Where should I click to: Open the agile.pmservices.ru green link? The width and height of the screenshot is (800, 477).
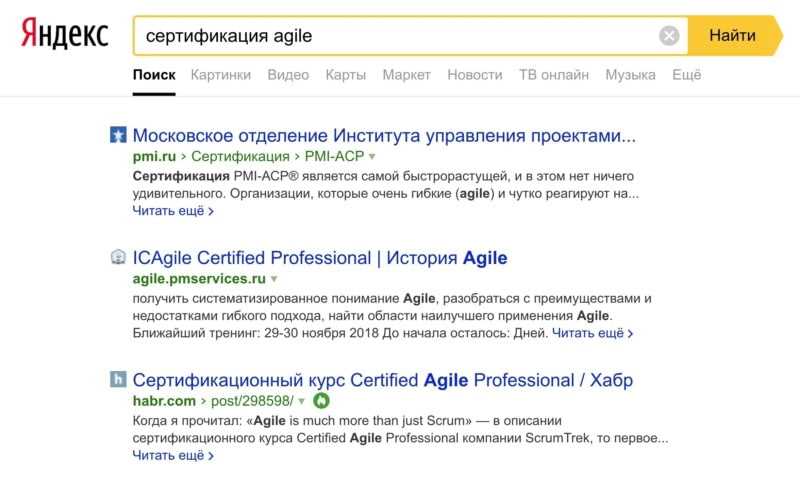[199, 279]
